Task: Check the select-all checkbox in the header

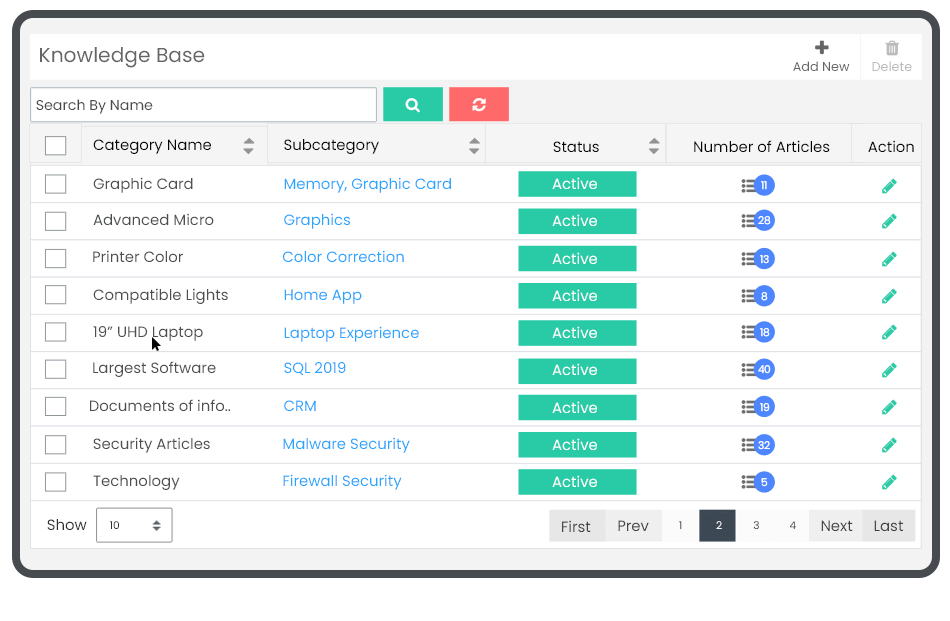Action: click(55, 144)
